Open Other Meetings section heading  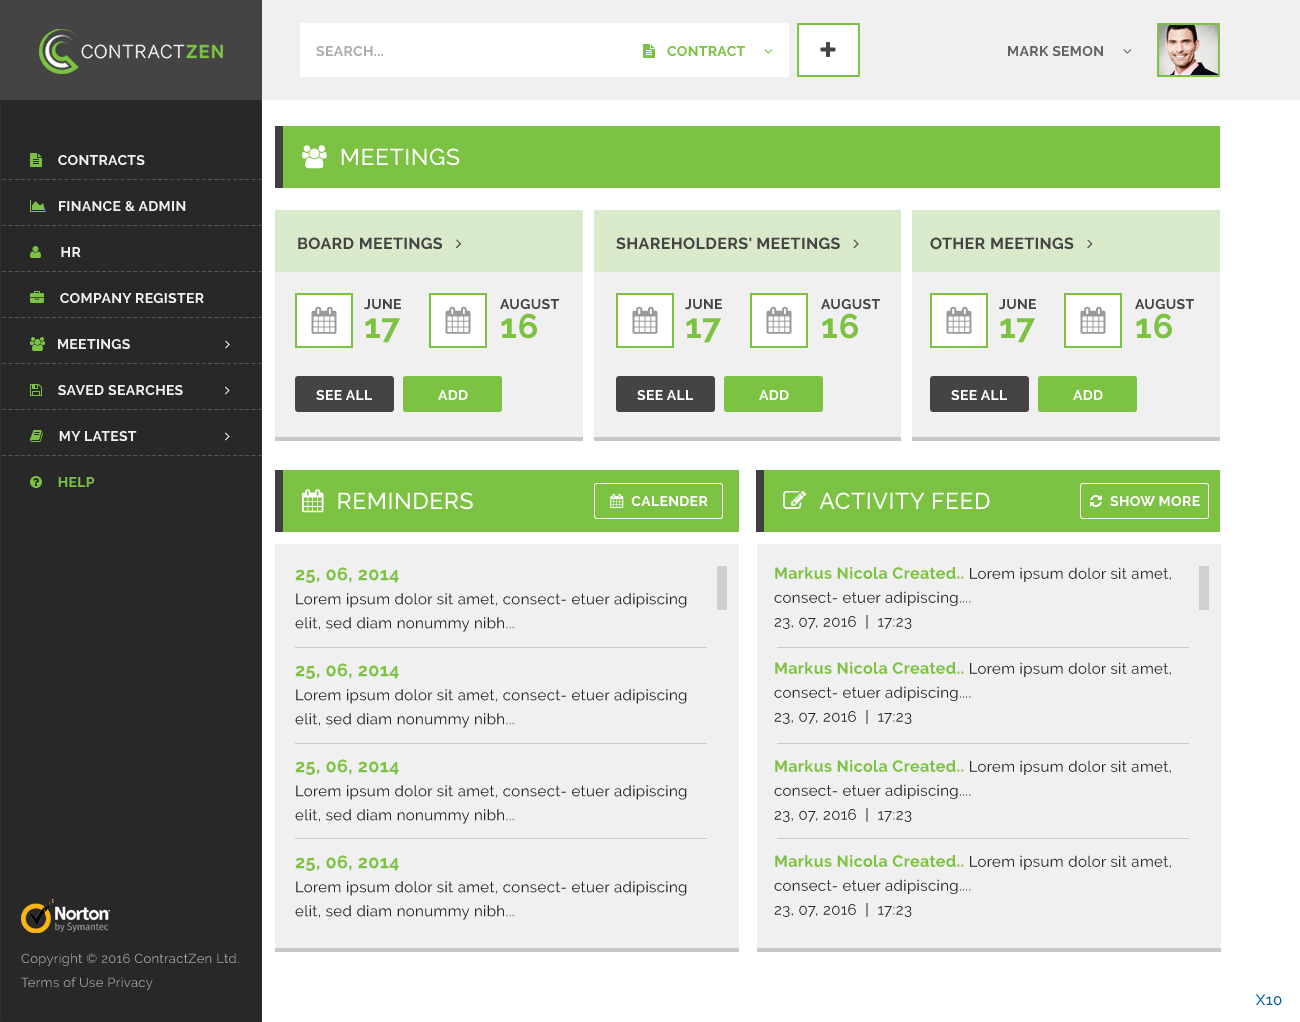pyautogui.click(x=1011, y=244)
